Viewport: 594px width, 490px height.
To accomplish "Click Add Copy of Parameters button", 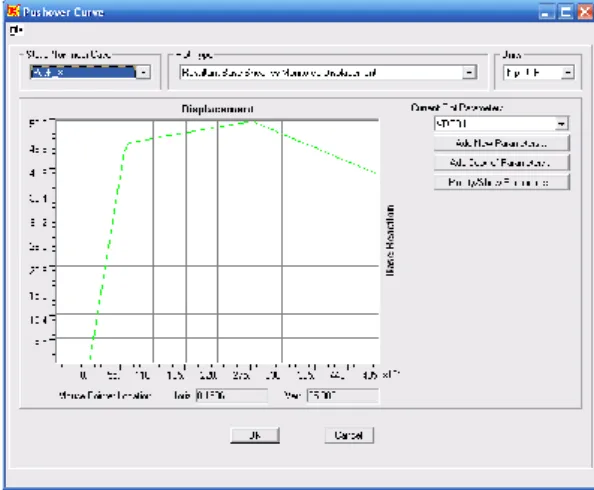I will tap(501, 163).
